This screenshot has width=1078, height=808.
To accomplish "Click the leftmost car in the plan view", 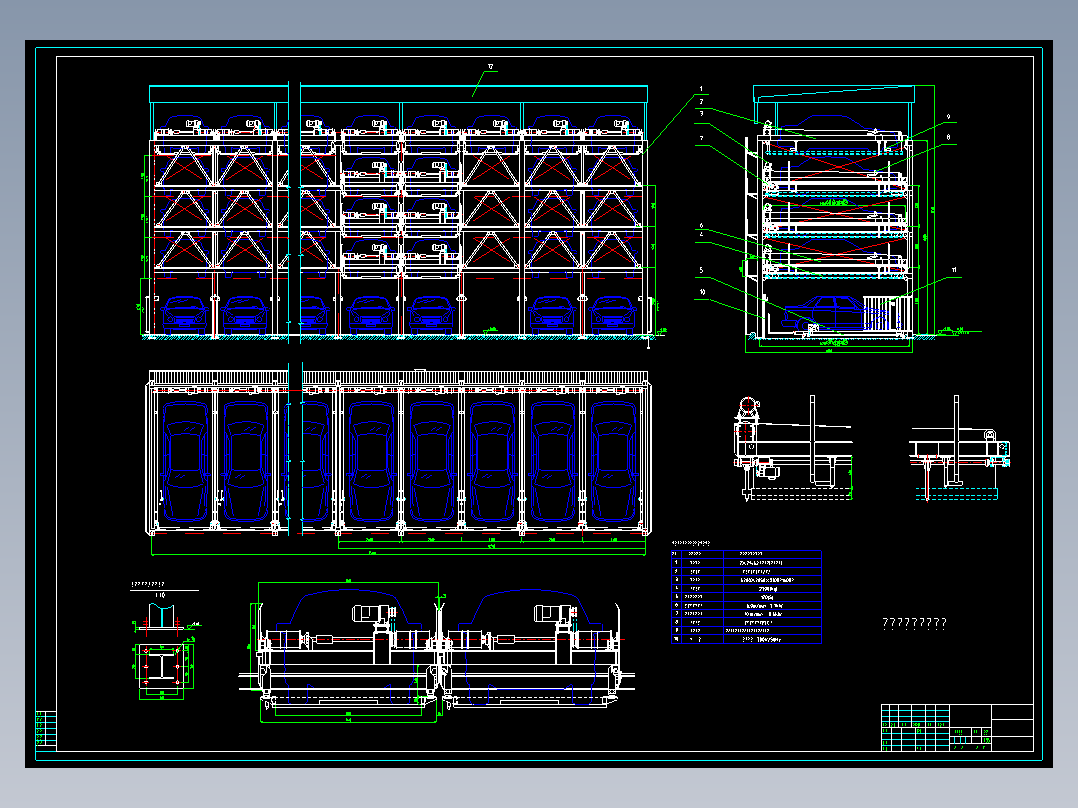I will coord(184,461).
